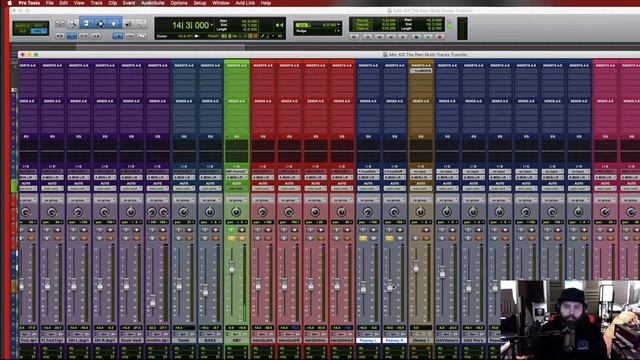The width and height of the screenshot is (640, 360).
Task: Click the Stop transport button
Action: pyautogui.click(x=416, y=37)
